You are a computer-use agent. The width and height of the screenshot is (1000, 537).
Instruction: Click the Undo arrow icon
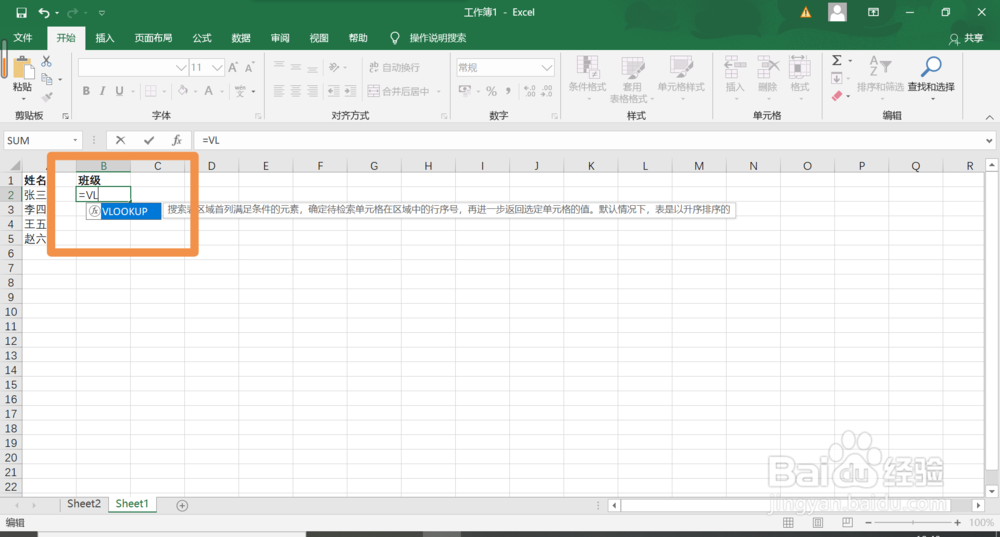point(44,12)
